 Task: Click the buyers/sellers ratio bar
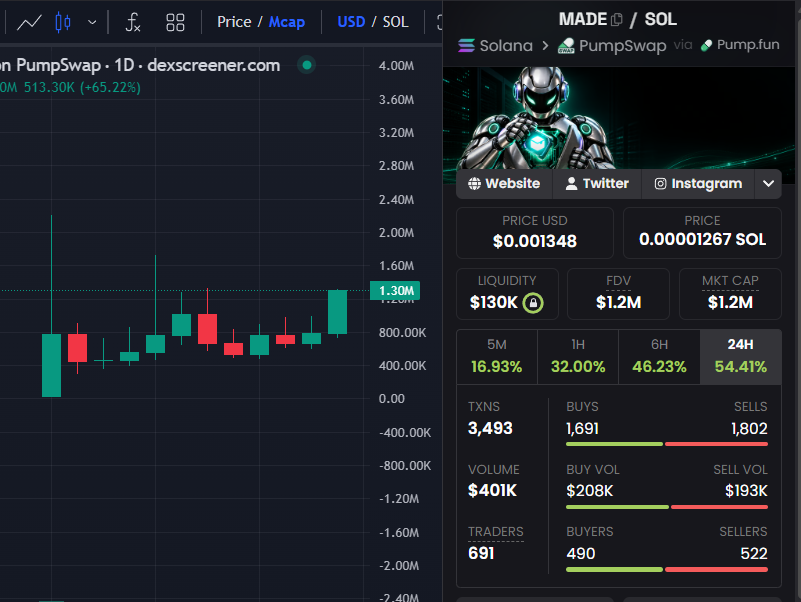click(x=667, y=569)
